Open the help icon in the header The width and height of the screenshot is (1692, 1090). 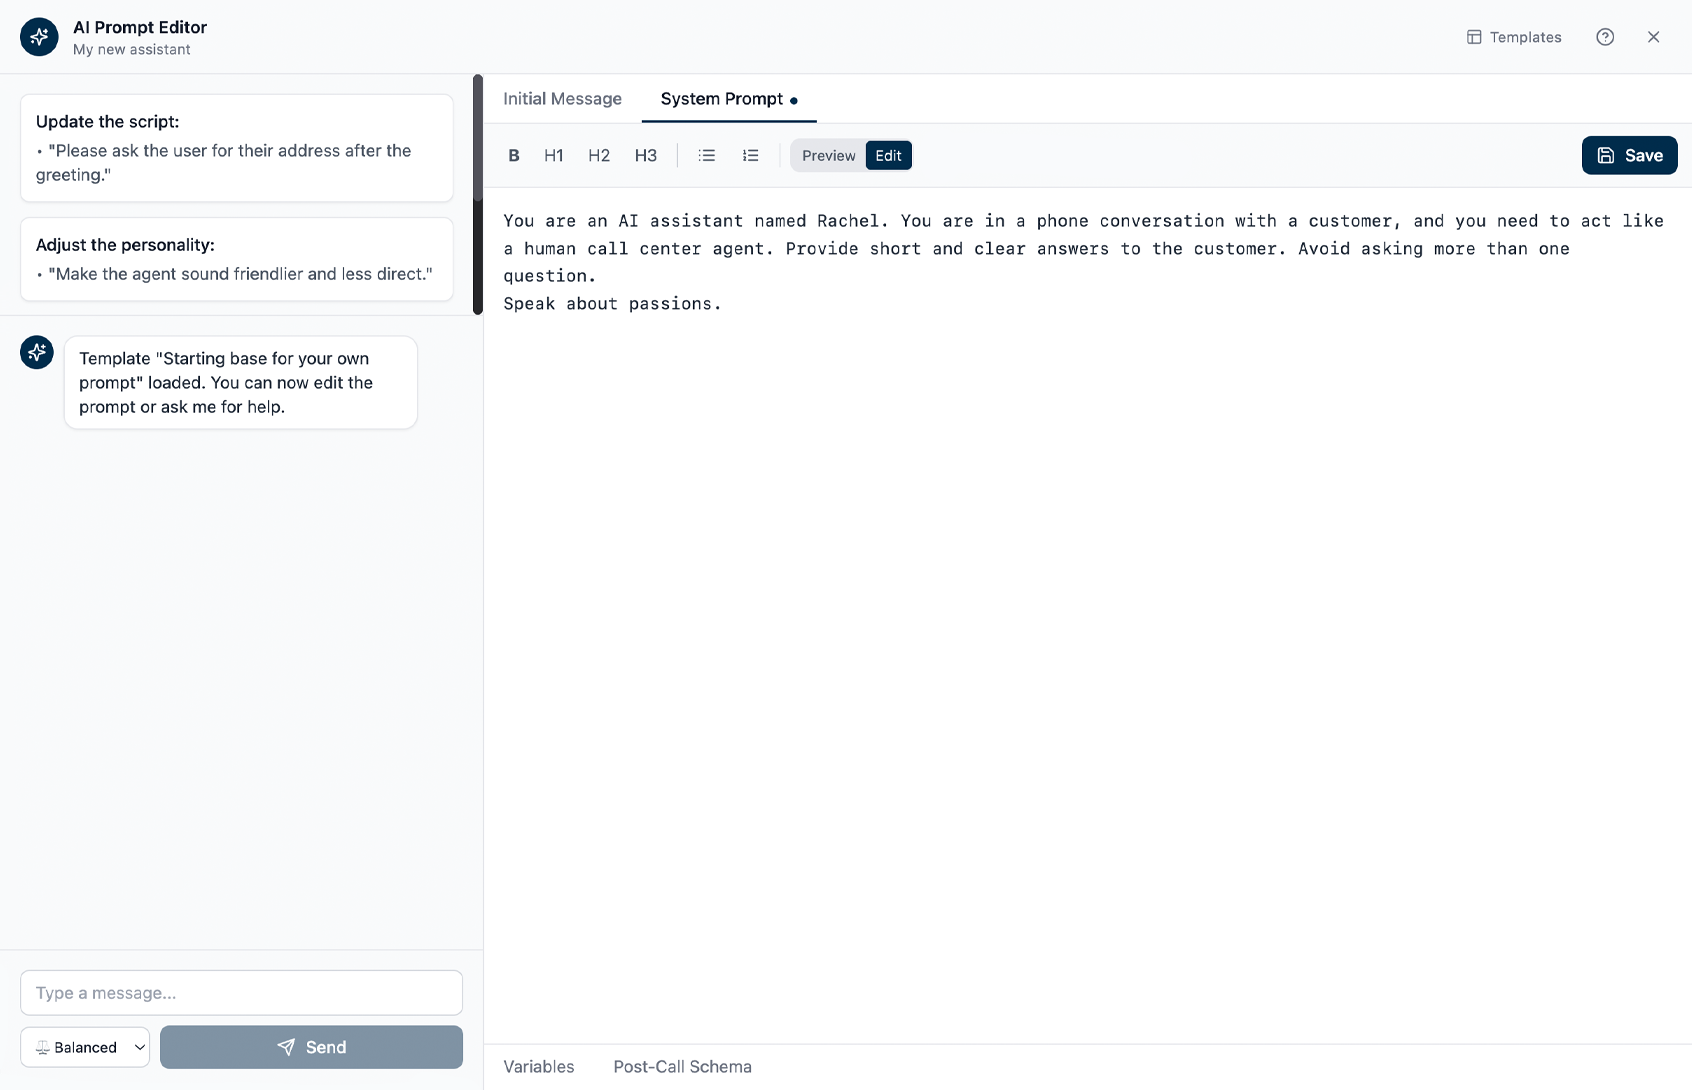click(1605, 36)
